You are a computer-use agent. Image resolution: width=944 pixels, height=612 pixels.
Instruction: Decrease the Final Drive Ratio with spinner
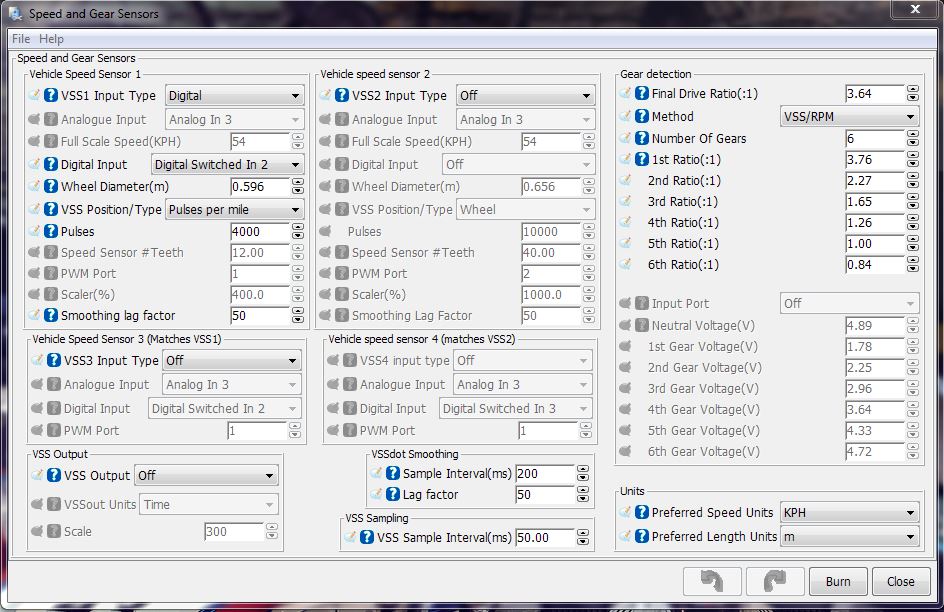(912, 98)
